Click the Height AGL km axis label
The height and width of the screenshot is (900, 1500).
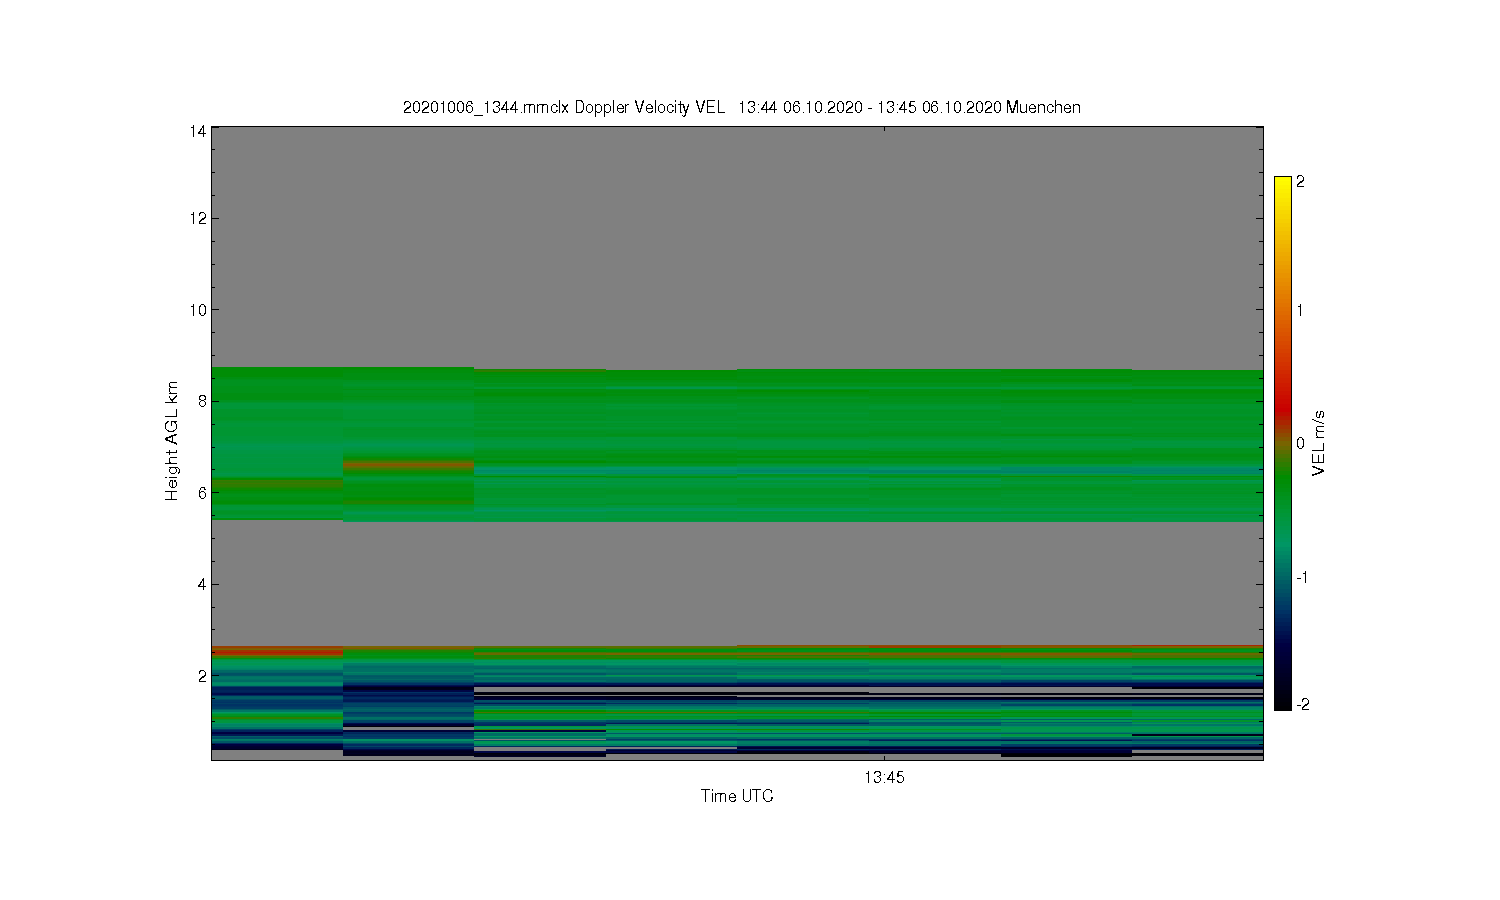point(171,441)
